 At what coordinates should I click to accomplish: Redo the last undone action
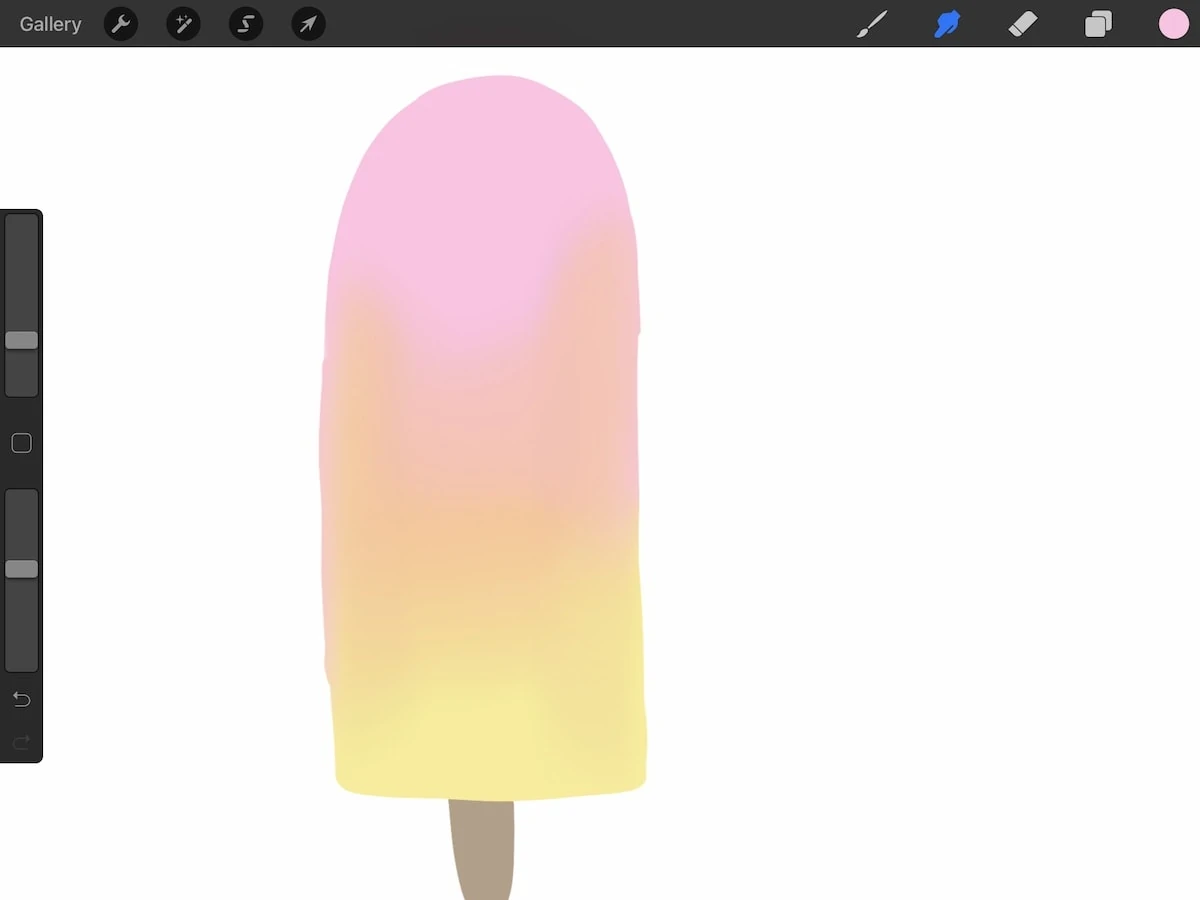click(x=22, y=742)
